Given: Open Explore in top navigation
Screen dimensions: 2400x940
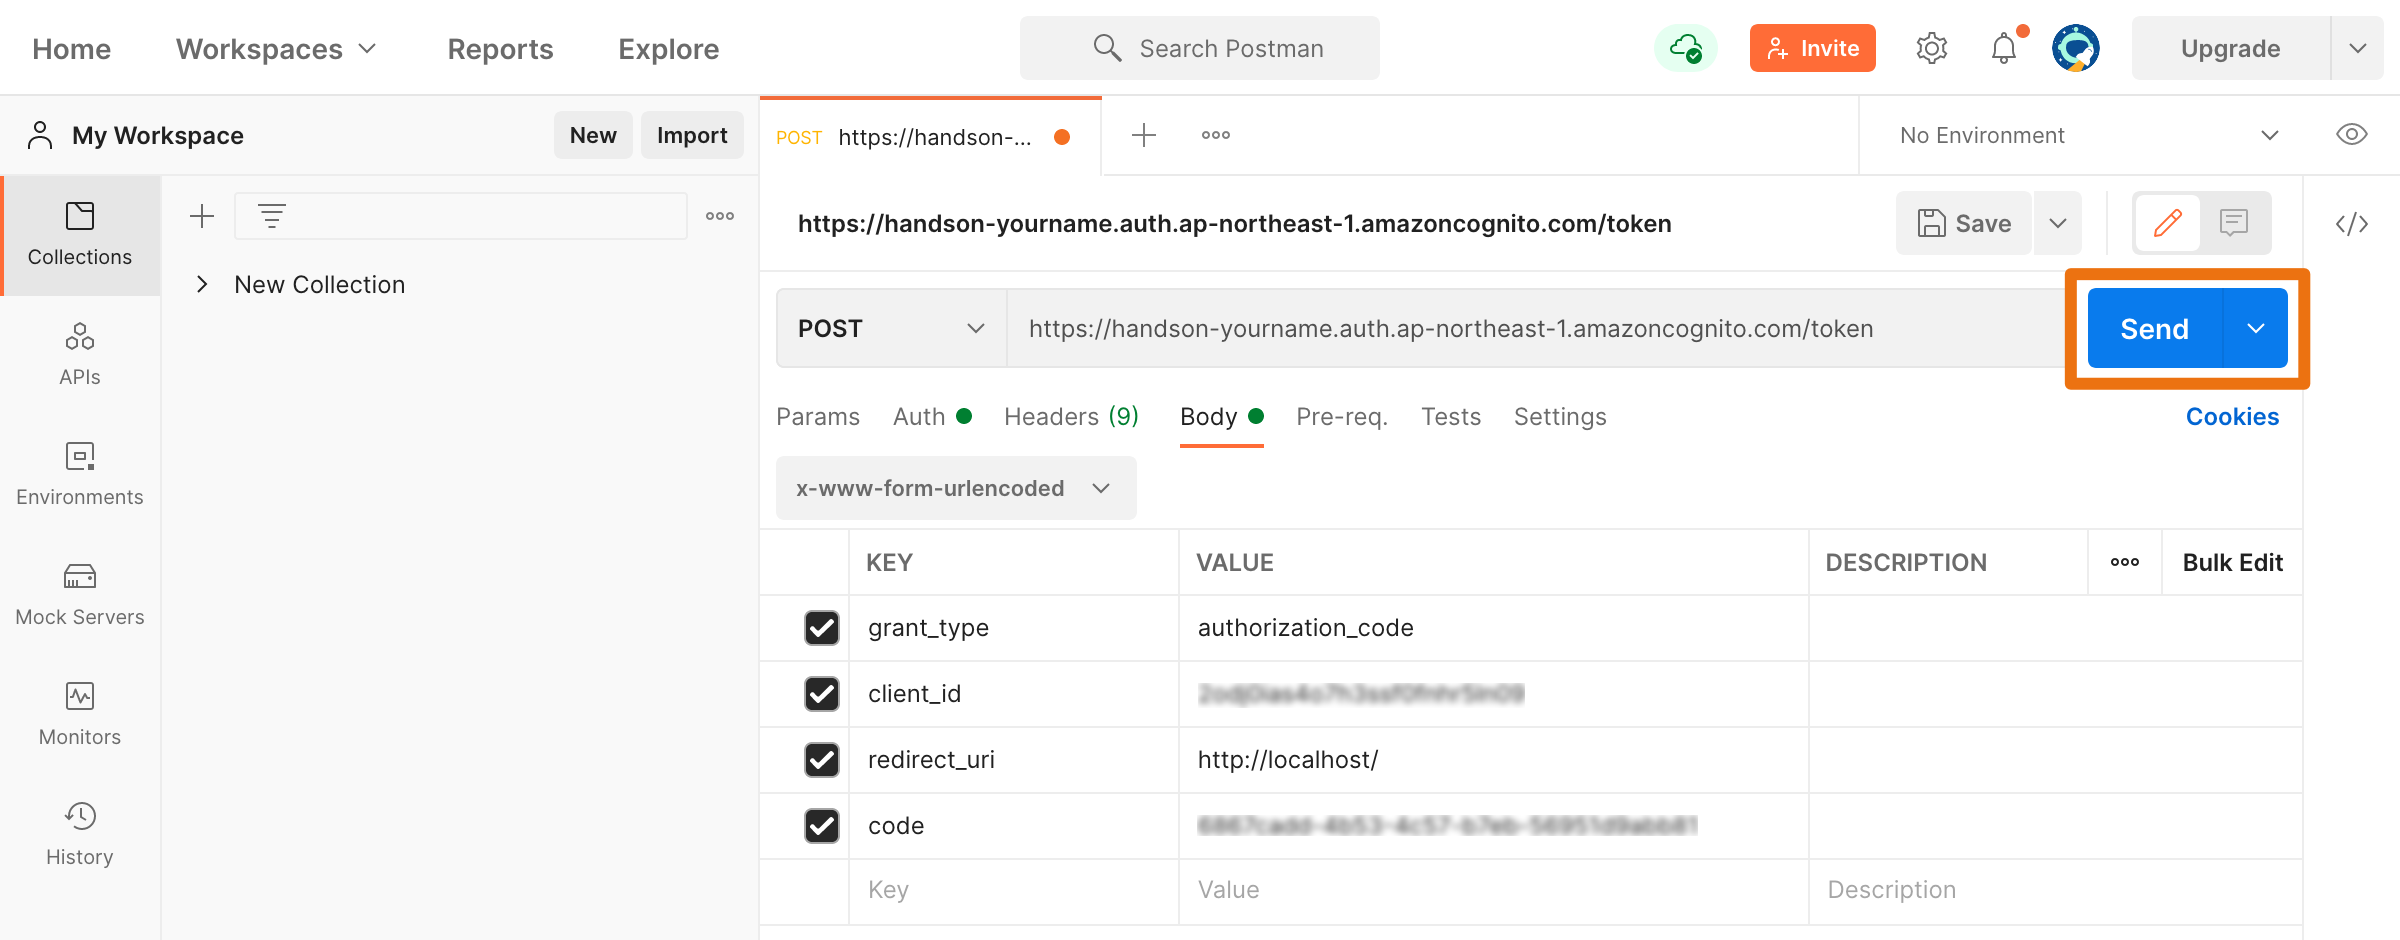Looking at the screenshot, I should (668, 49).
